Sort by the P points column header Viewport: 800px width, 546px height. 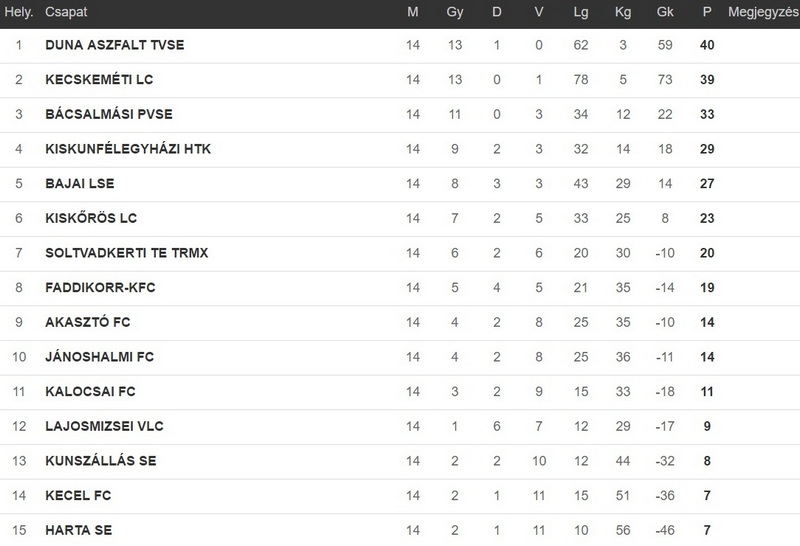pos(707,12)
